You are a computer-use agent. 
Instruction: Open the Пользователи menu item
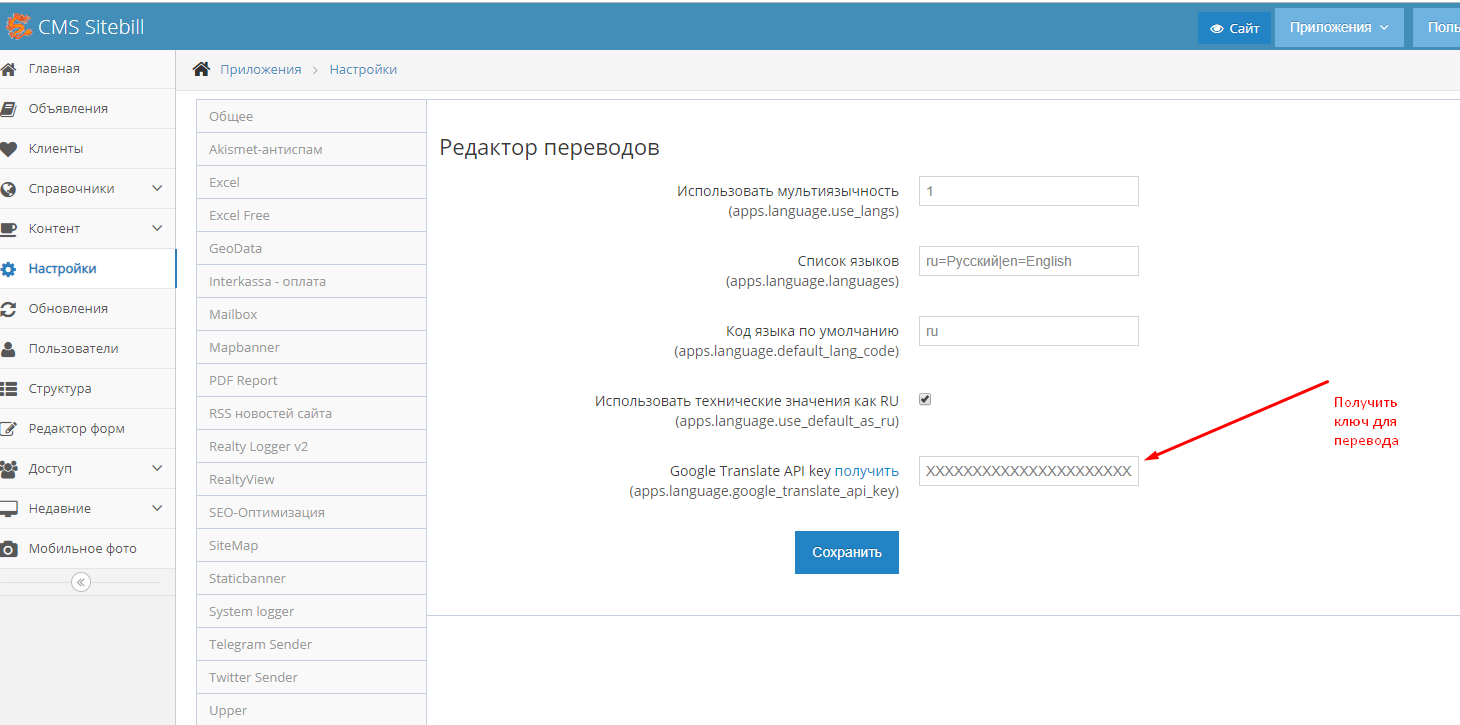[x=87, y=349]
